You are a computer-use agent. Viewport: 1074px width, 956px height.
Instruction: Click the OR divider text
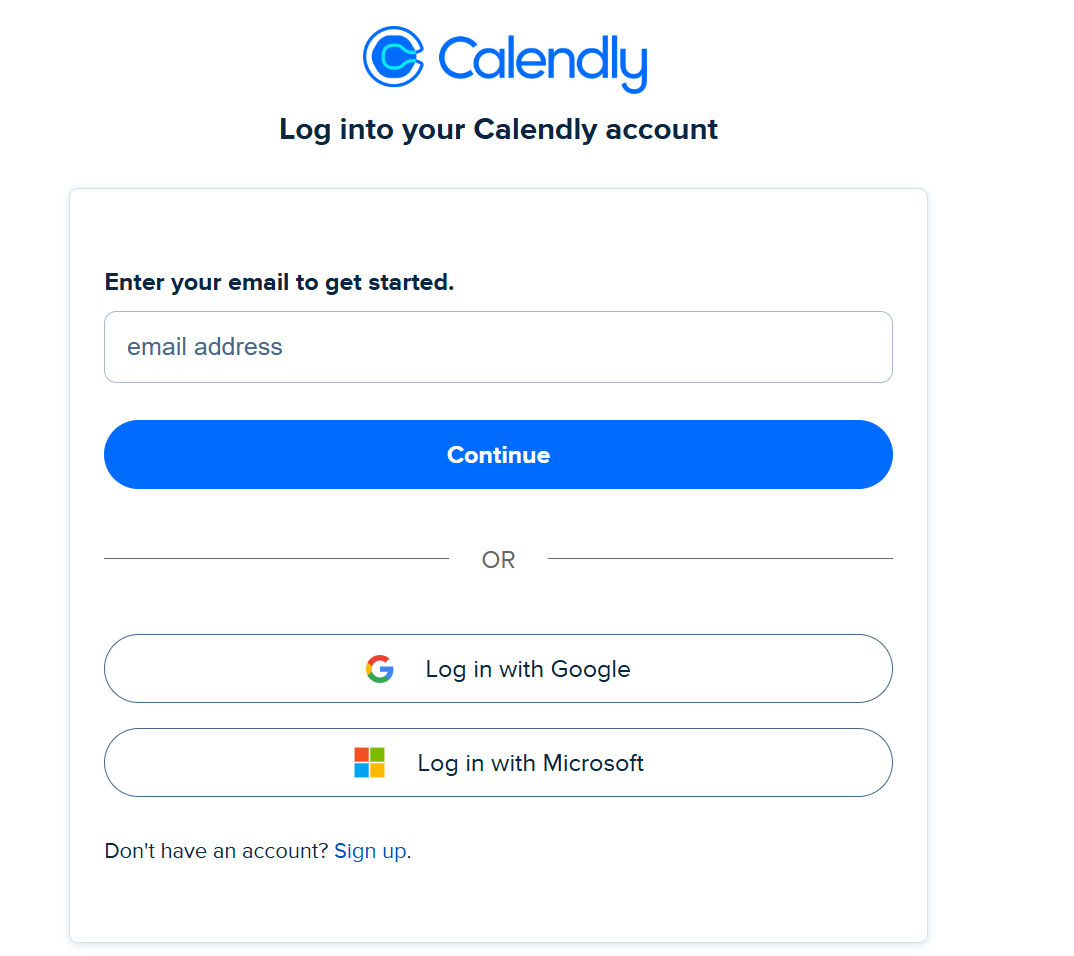pyautogui.click(x=498, y=560)
